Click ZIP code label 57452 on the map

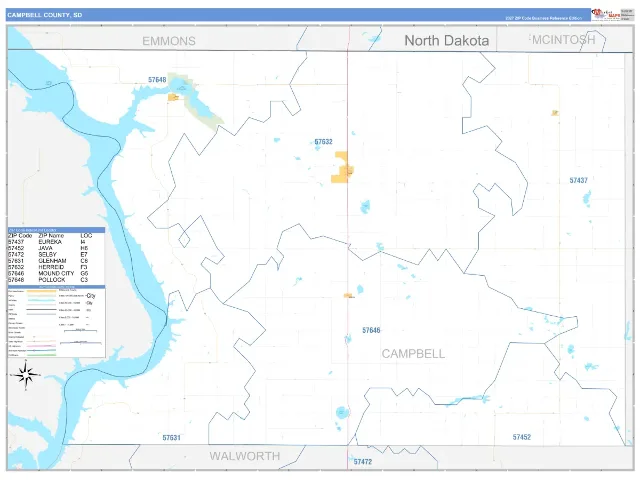coord(522,437)
